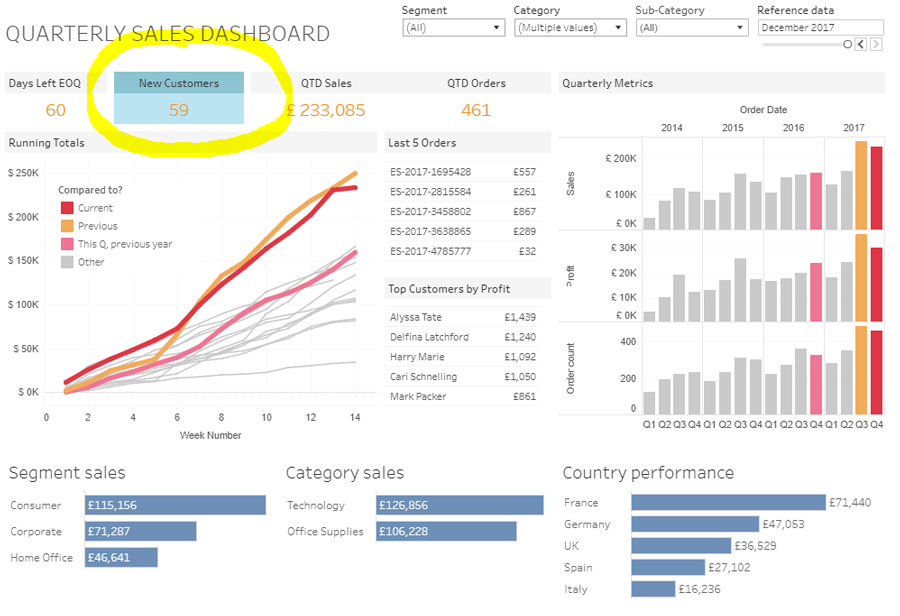
Task: Click the pink 2016 Q4 Sales bar
Action: pyautogui.click(x=816, y=201)
